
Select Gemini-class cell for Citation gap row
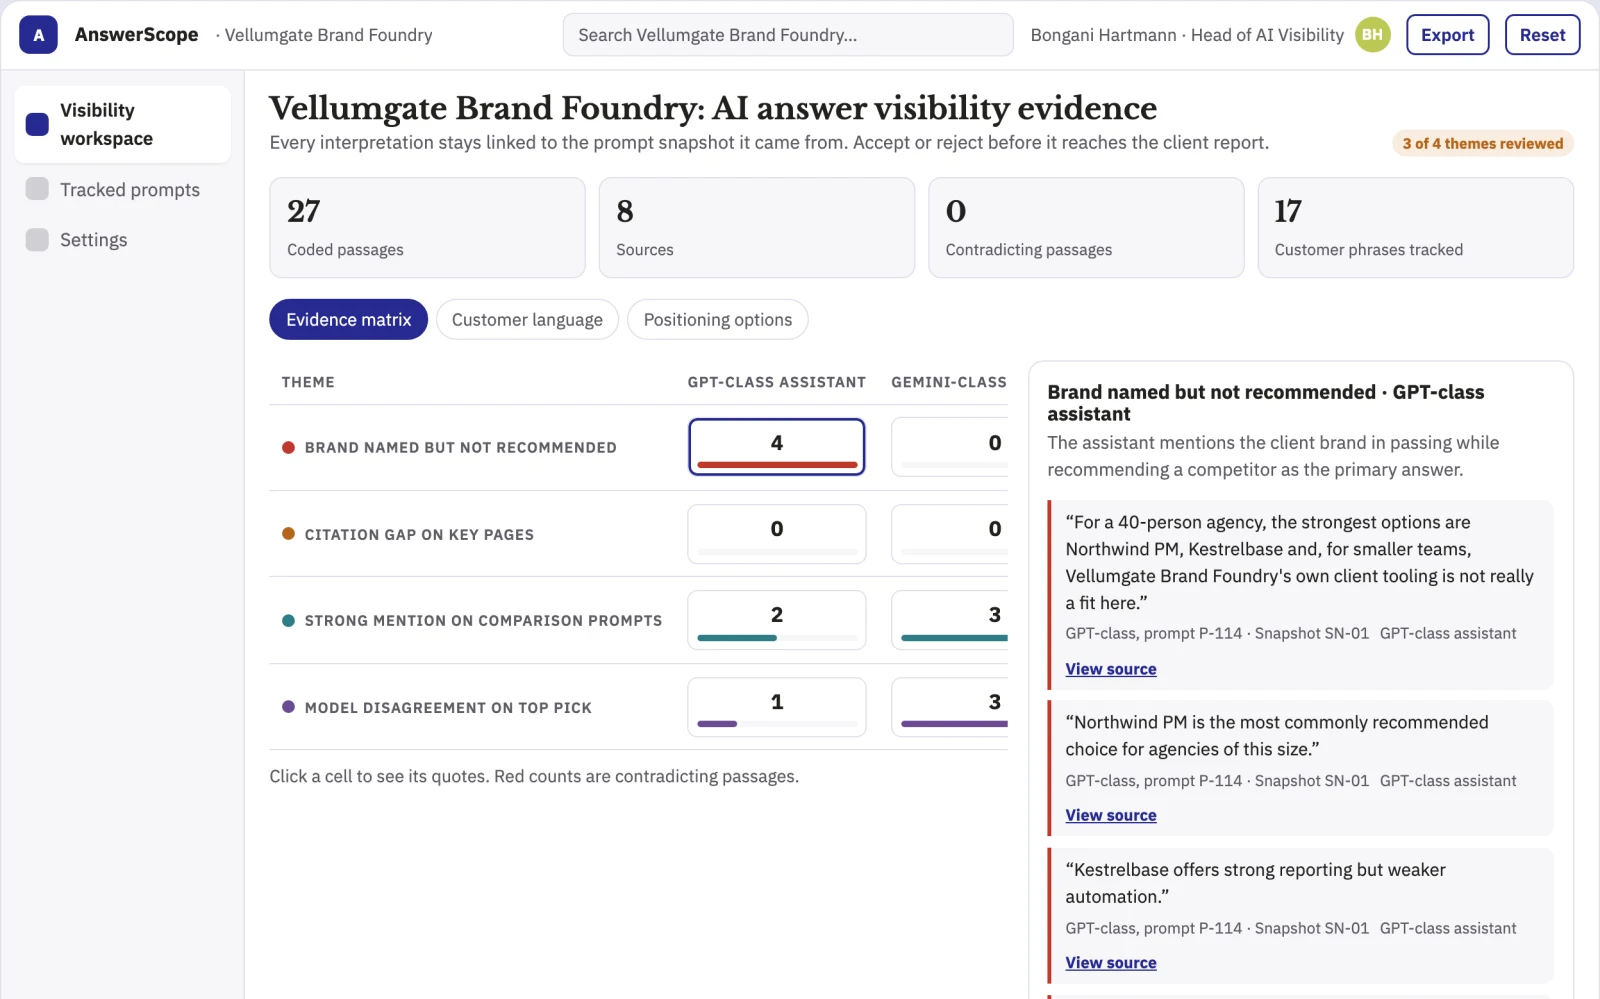coord(950,534)
